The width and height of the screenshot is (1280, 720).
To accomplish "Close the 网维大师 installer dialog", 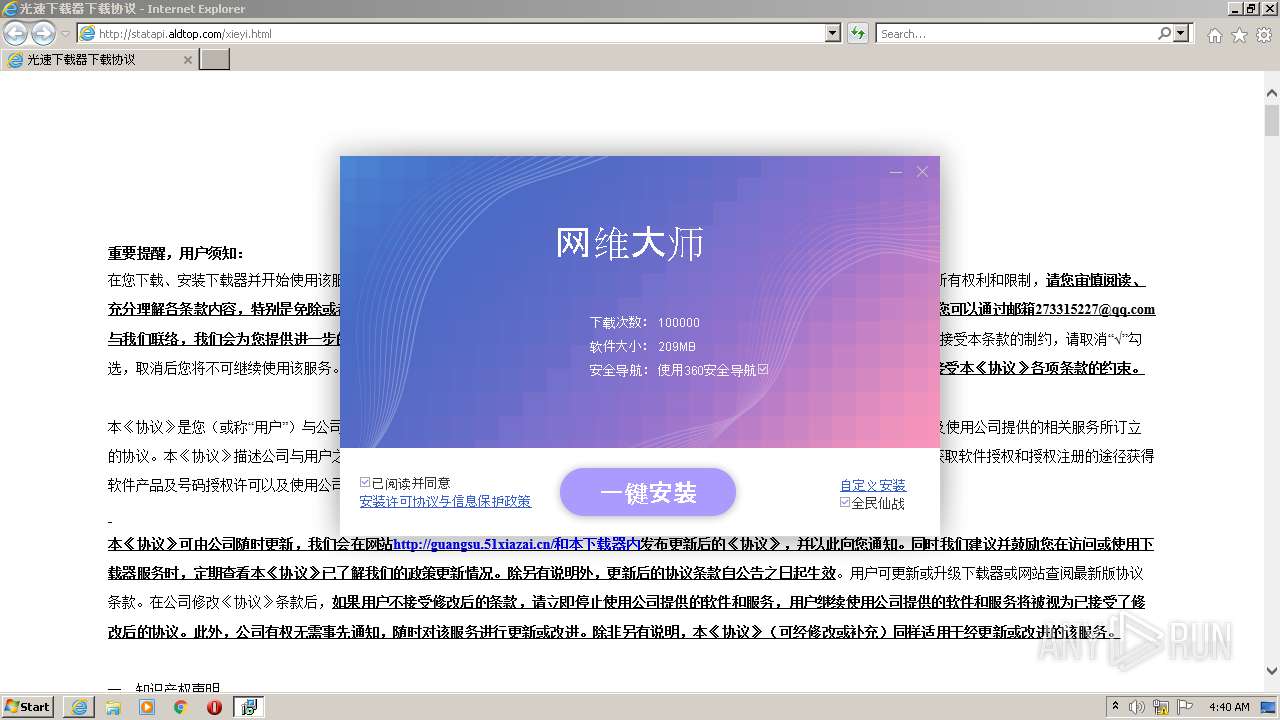I will pyautogui.click(x=922, y=172).
